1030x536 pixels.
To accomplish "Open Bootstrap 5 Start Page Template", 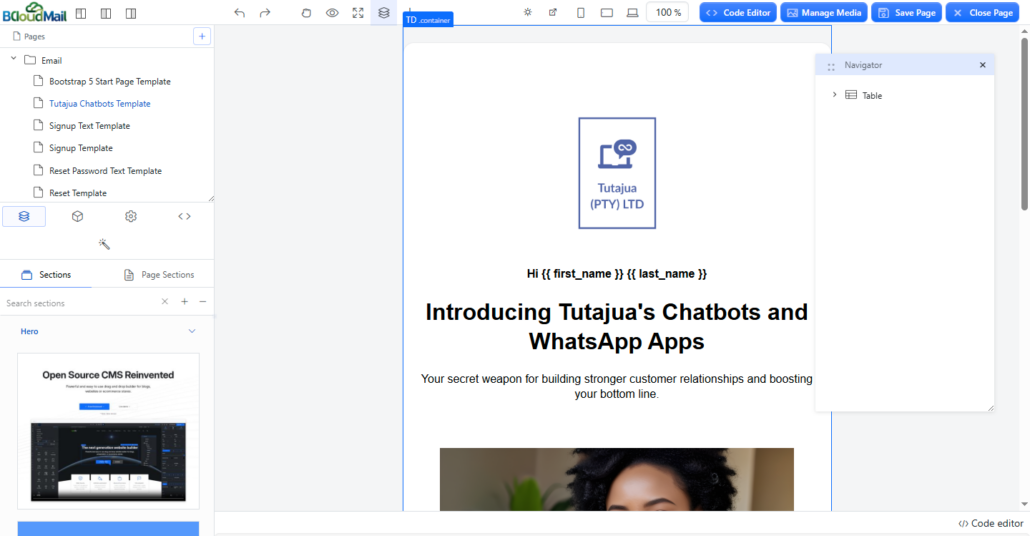I will (110, 81).
